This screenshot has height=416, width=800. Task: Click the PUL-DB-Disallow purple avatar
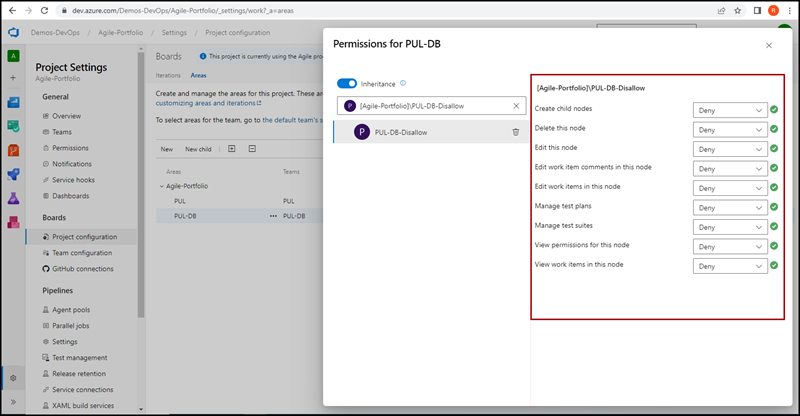[362, 132]
